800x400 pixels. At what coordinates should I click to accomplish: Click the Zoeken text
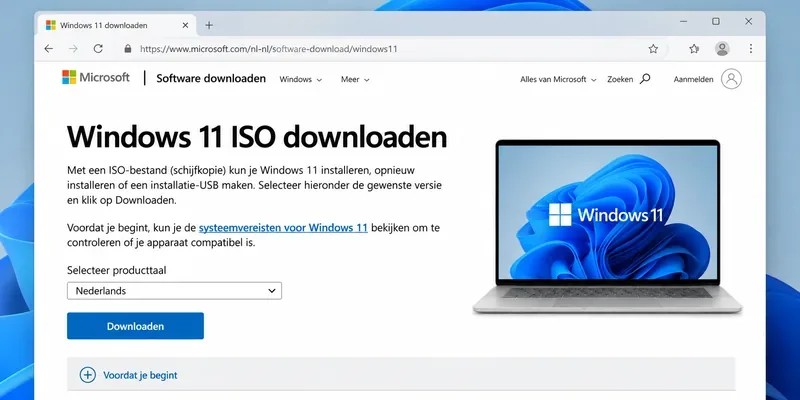click(x=620, y=80)
